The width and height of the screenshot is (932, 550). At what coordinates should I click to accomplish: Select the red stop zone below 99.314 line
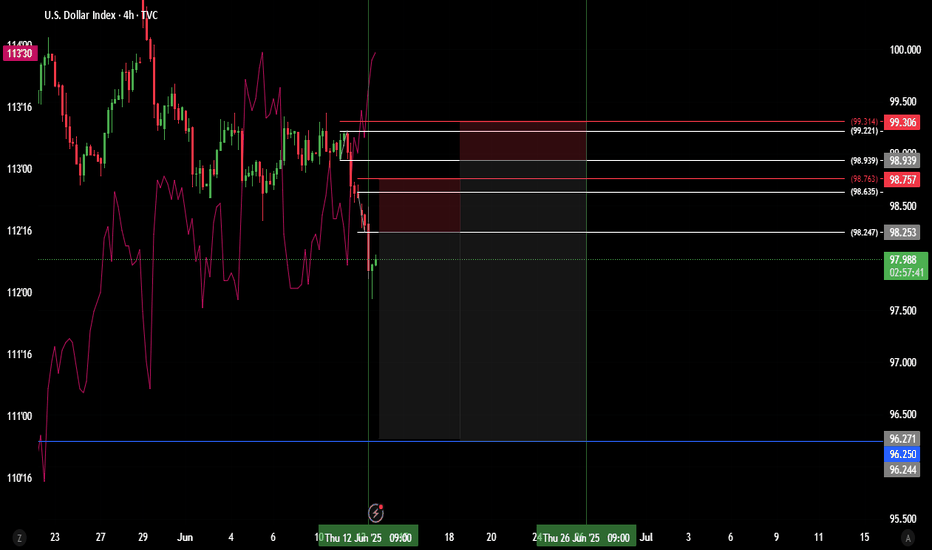[523, 141]
